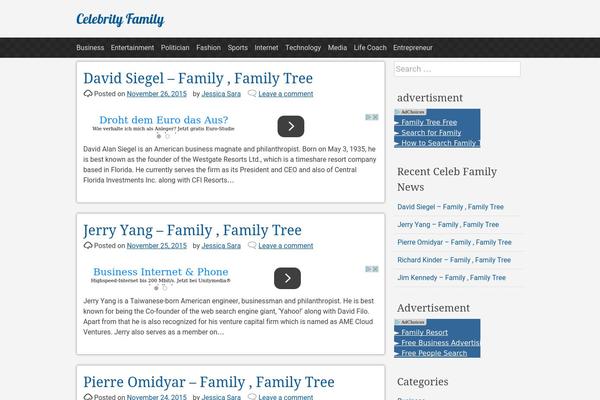Open the Business menu item

pyautogui.click(x=90, y=48)
